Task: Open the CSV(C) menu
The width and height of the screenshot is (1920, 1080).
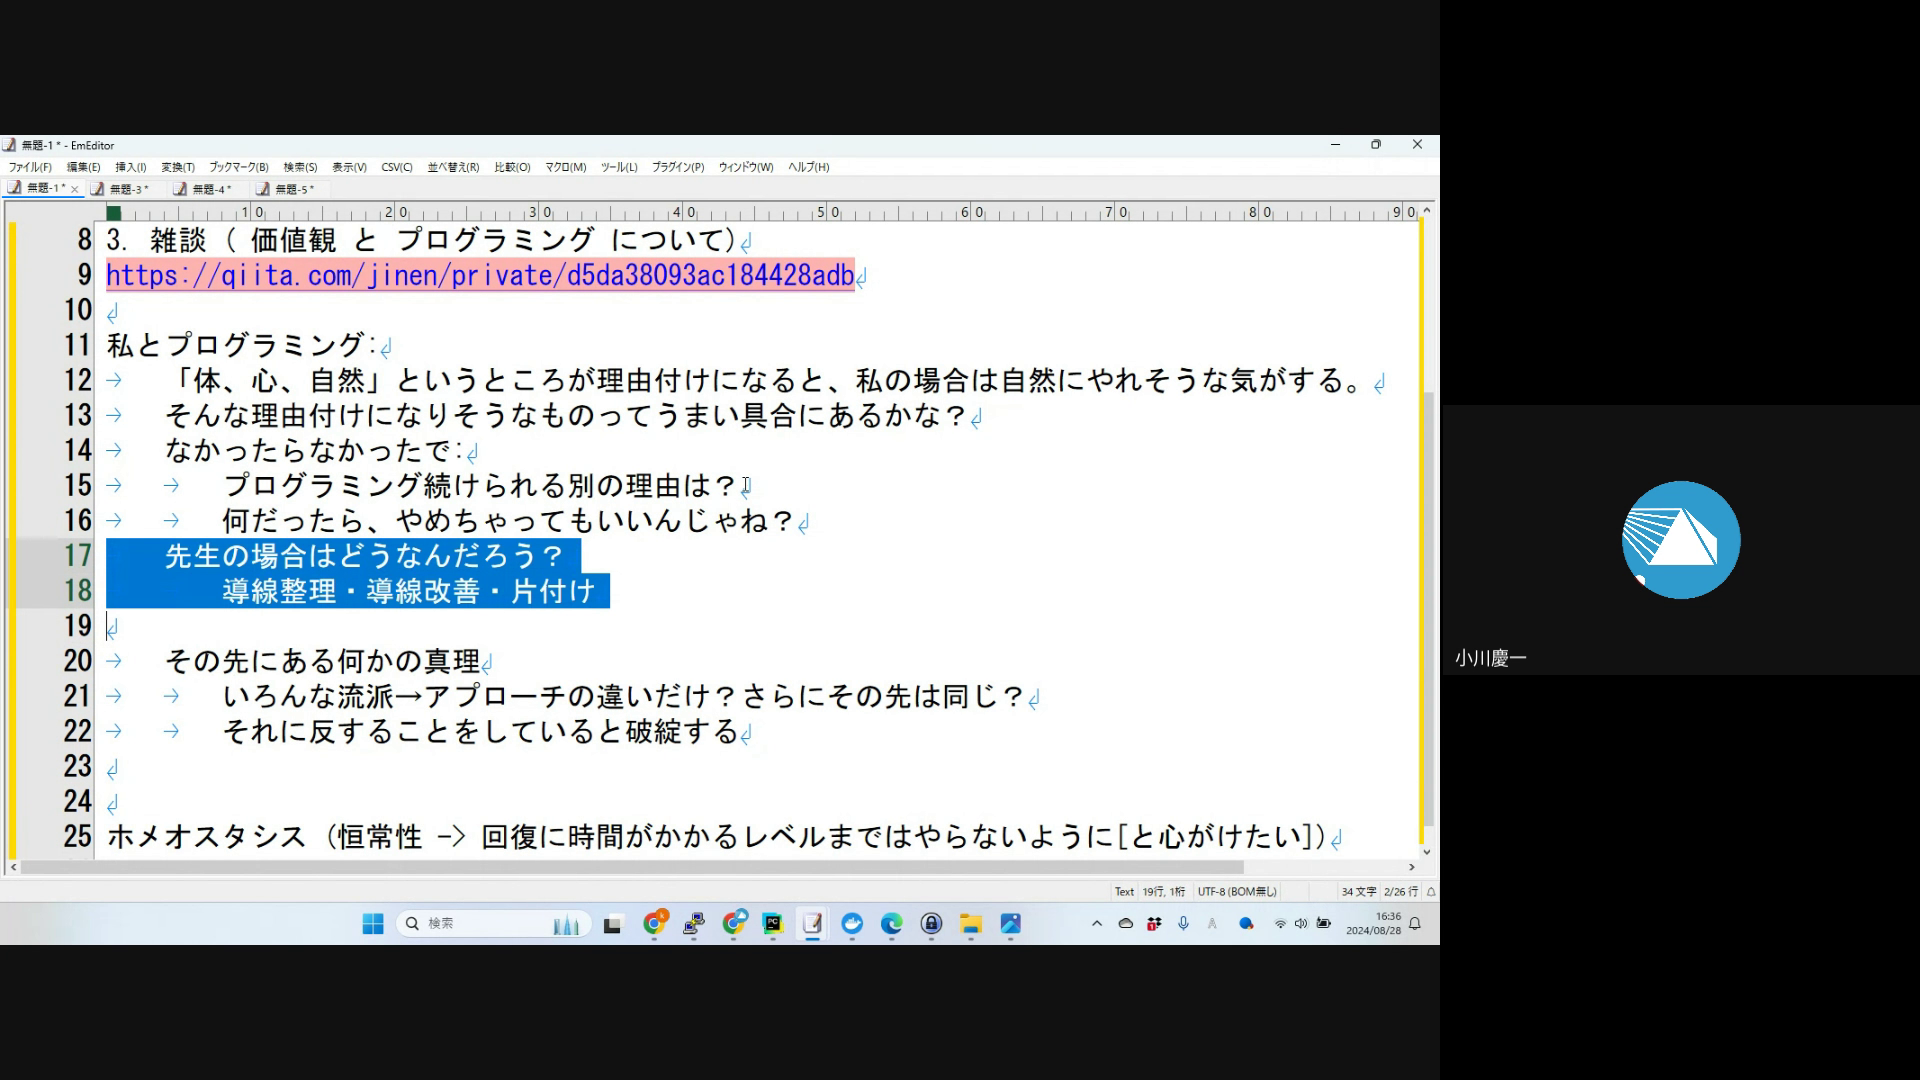Action: pyautogui.click(x=396, y=167)
